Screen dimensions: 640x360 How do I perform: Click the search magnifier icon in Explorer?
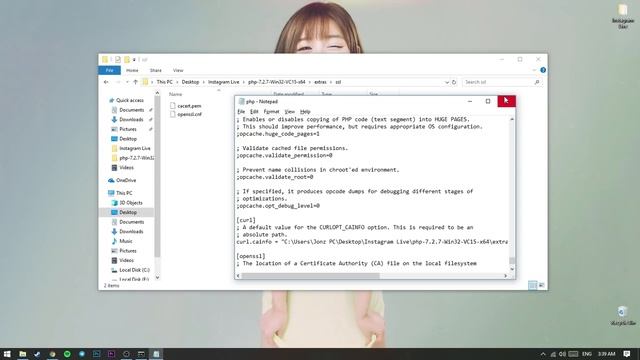pos(537,82)
